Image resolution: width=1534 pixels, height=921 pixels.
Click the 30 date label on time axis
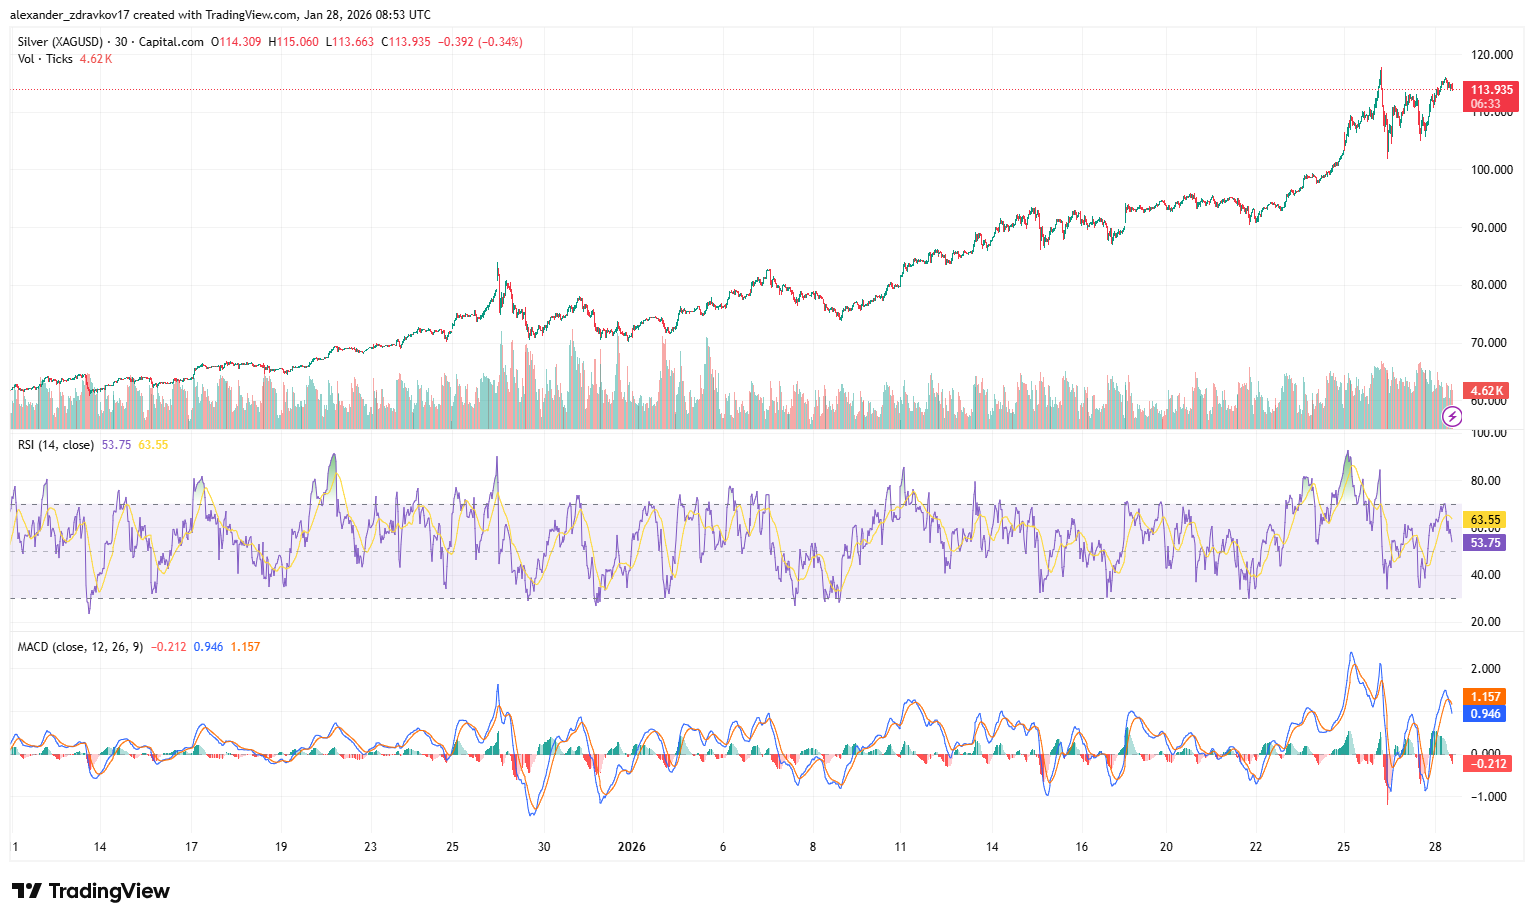tap(544, 847)
